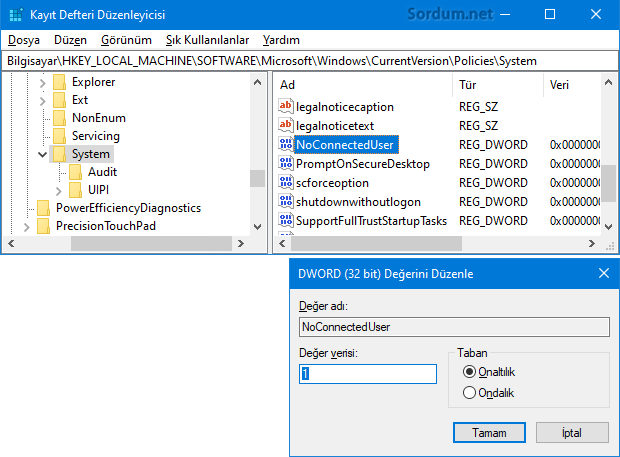Click the Registry Editor app icon in title bar
Screen dimensions: 620x457
coord(16,15)
